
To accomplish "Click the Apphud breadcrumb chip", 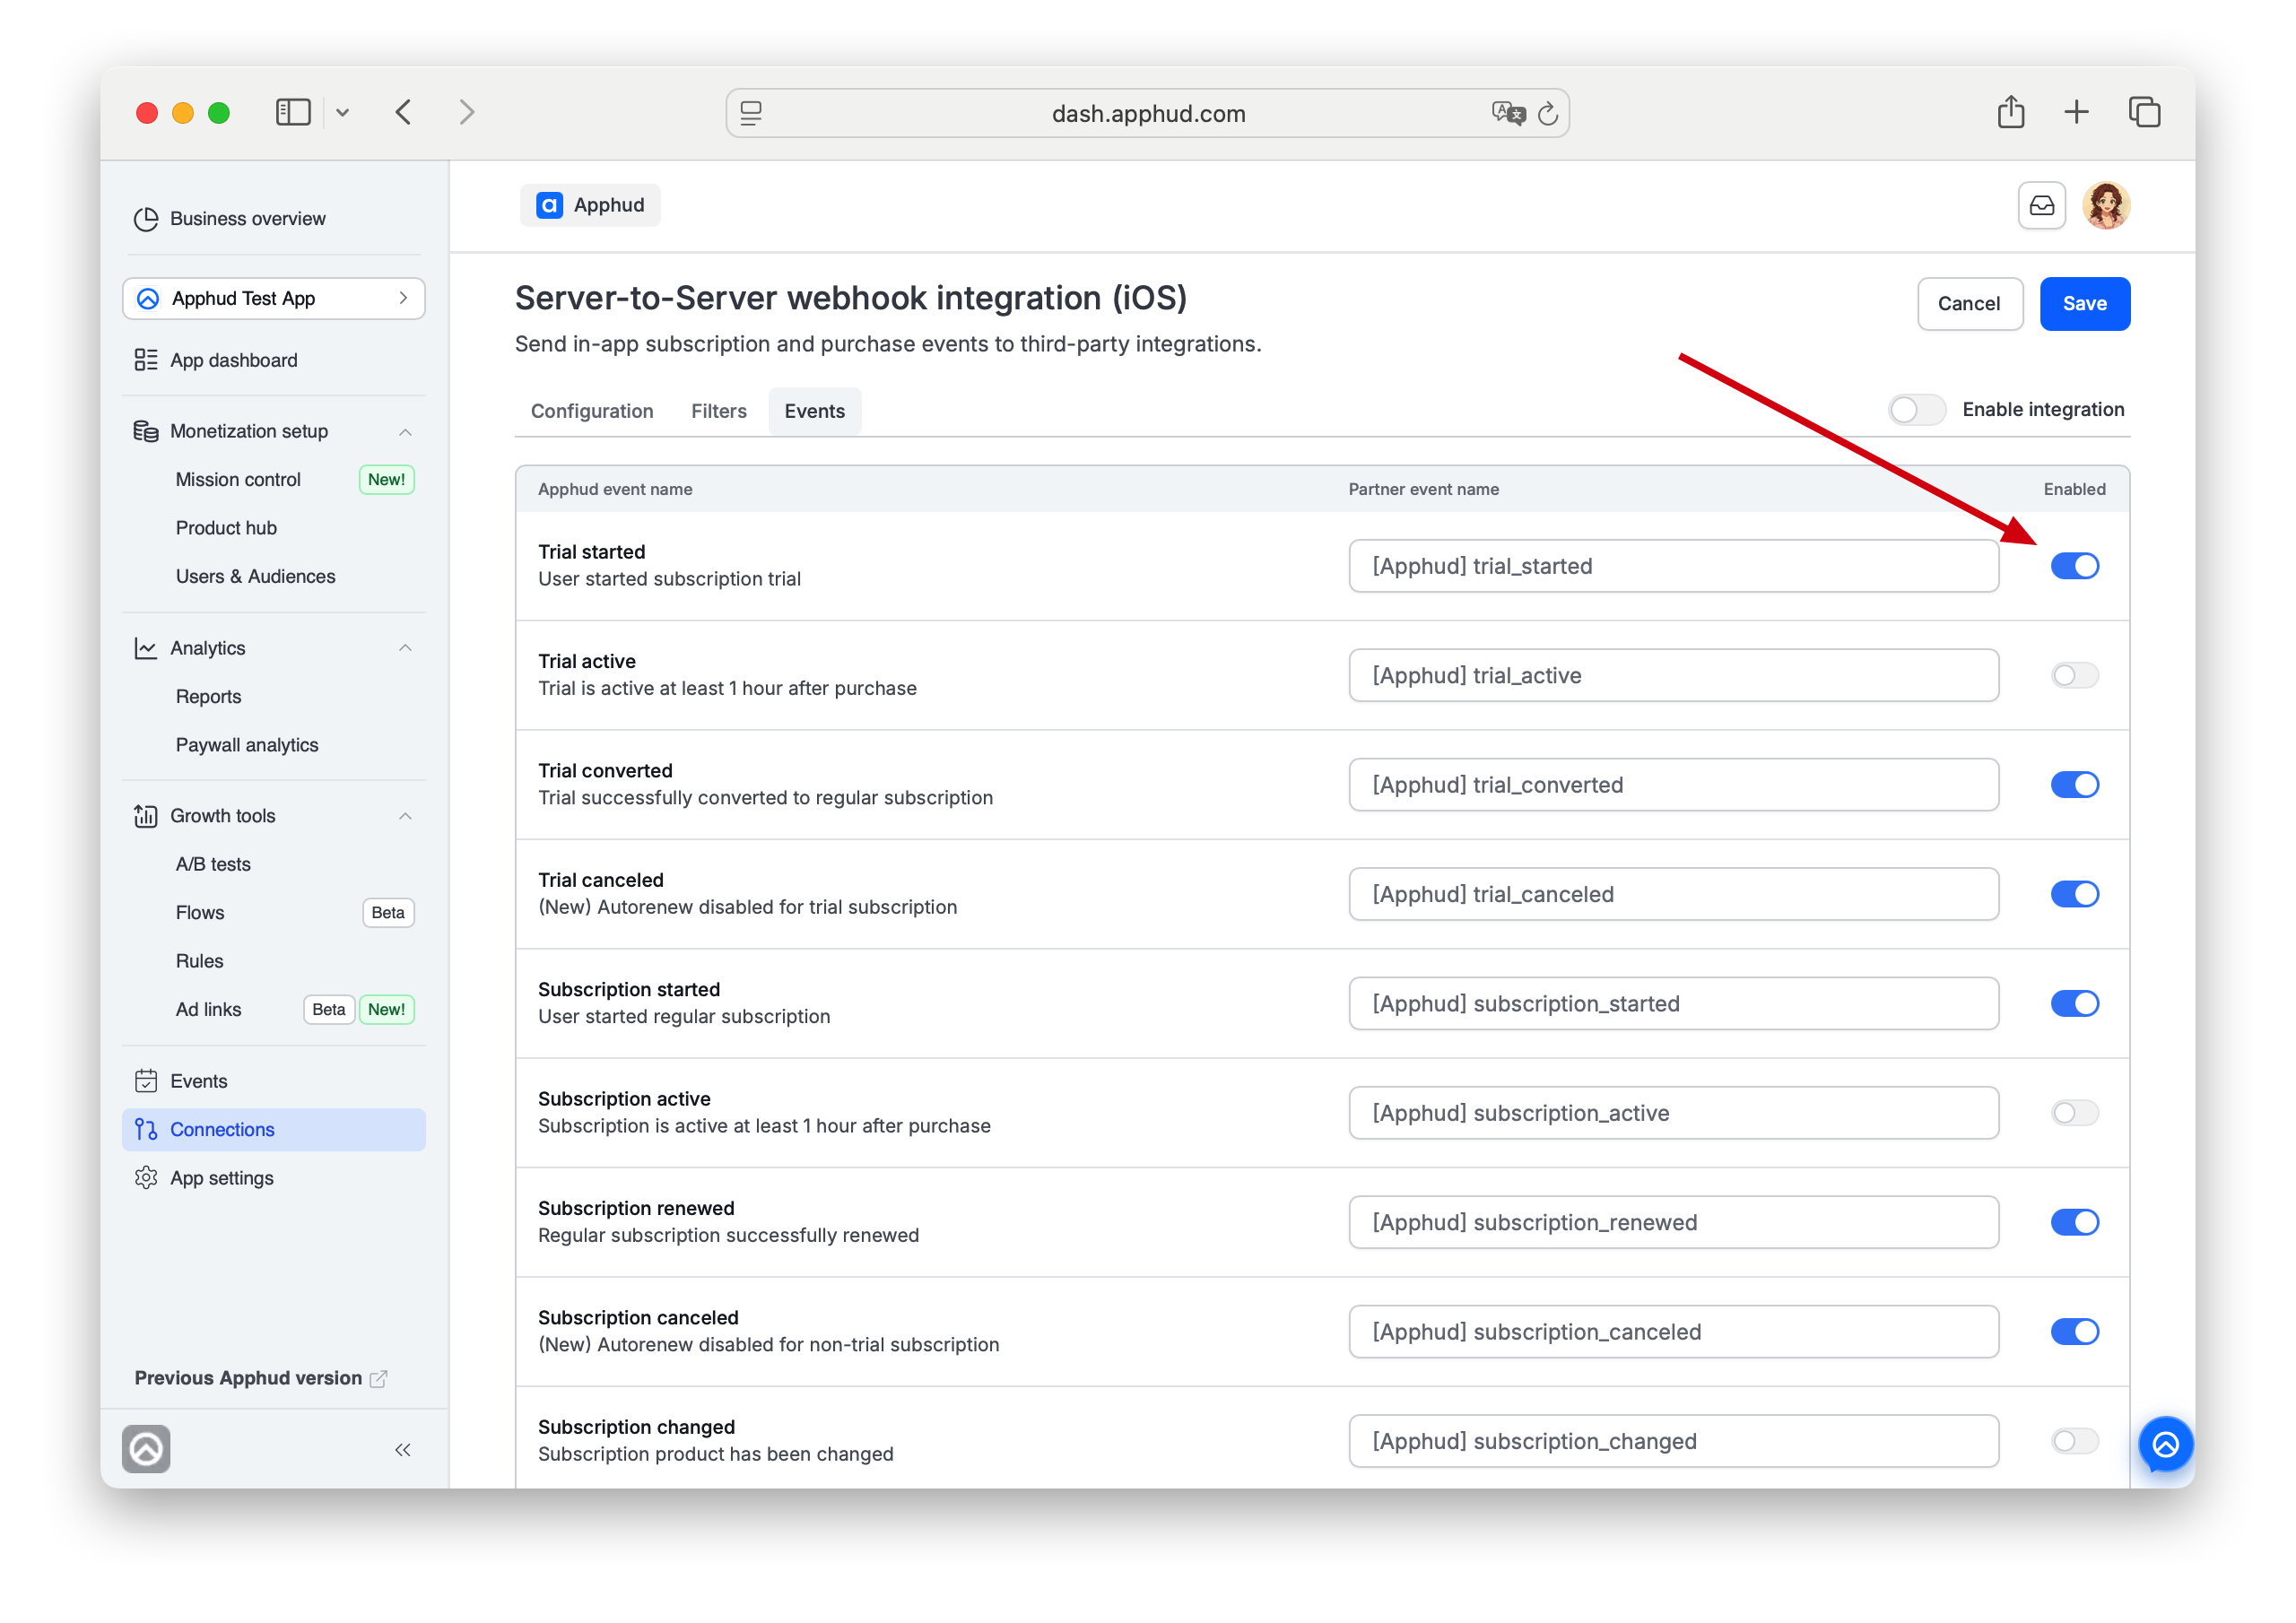I will coord(590,205).
